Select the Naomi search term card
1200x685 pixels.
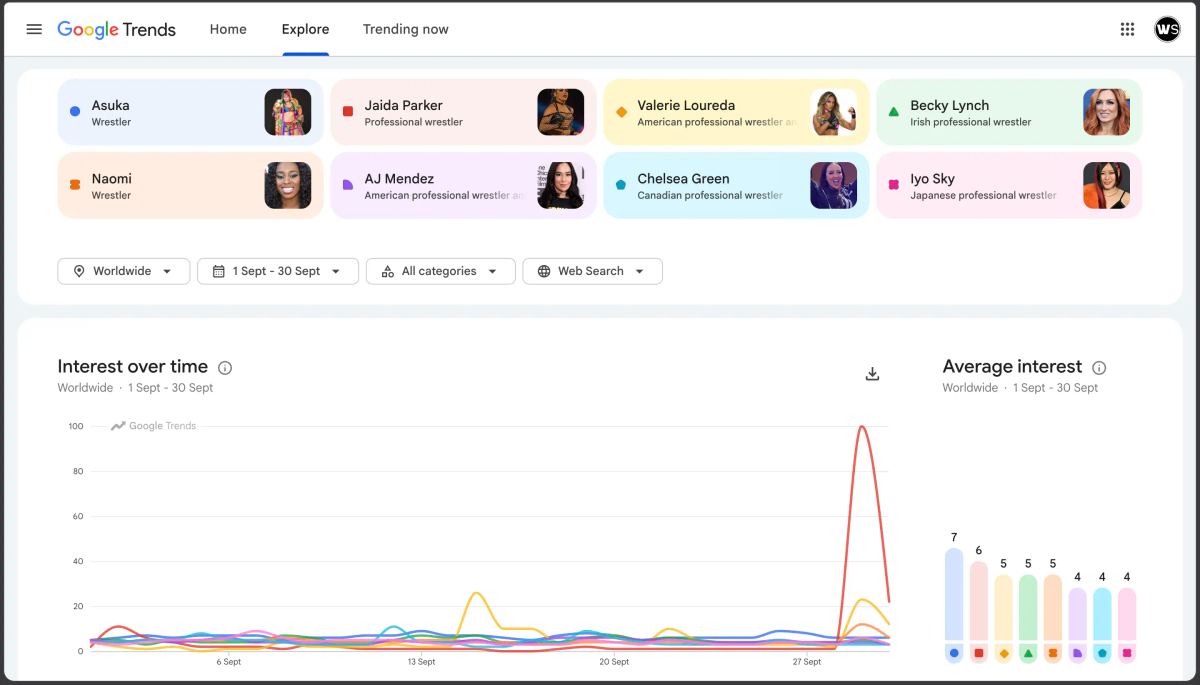click(x=190, y=185)
